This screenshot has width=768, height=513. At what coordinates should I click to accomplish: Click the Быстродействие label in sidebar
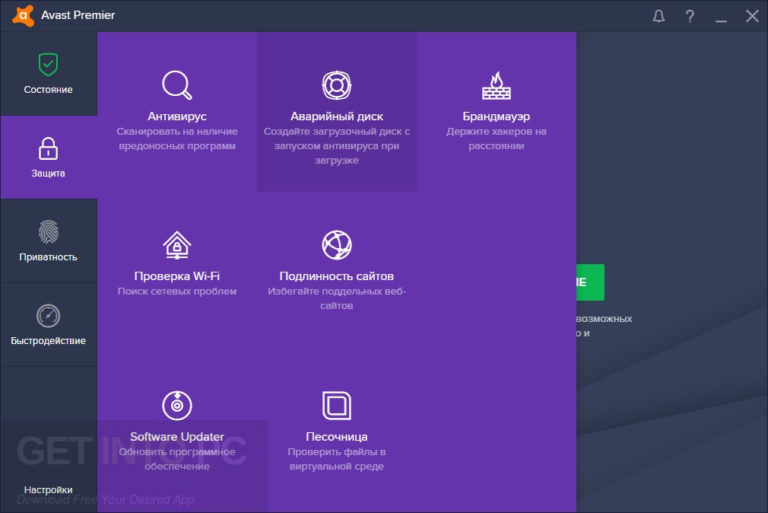[x=48, y=341]
